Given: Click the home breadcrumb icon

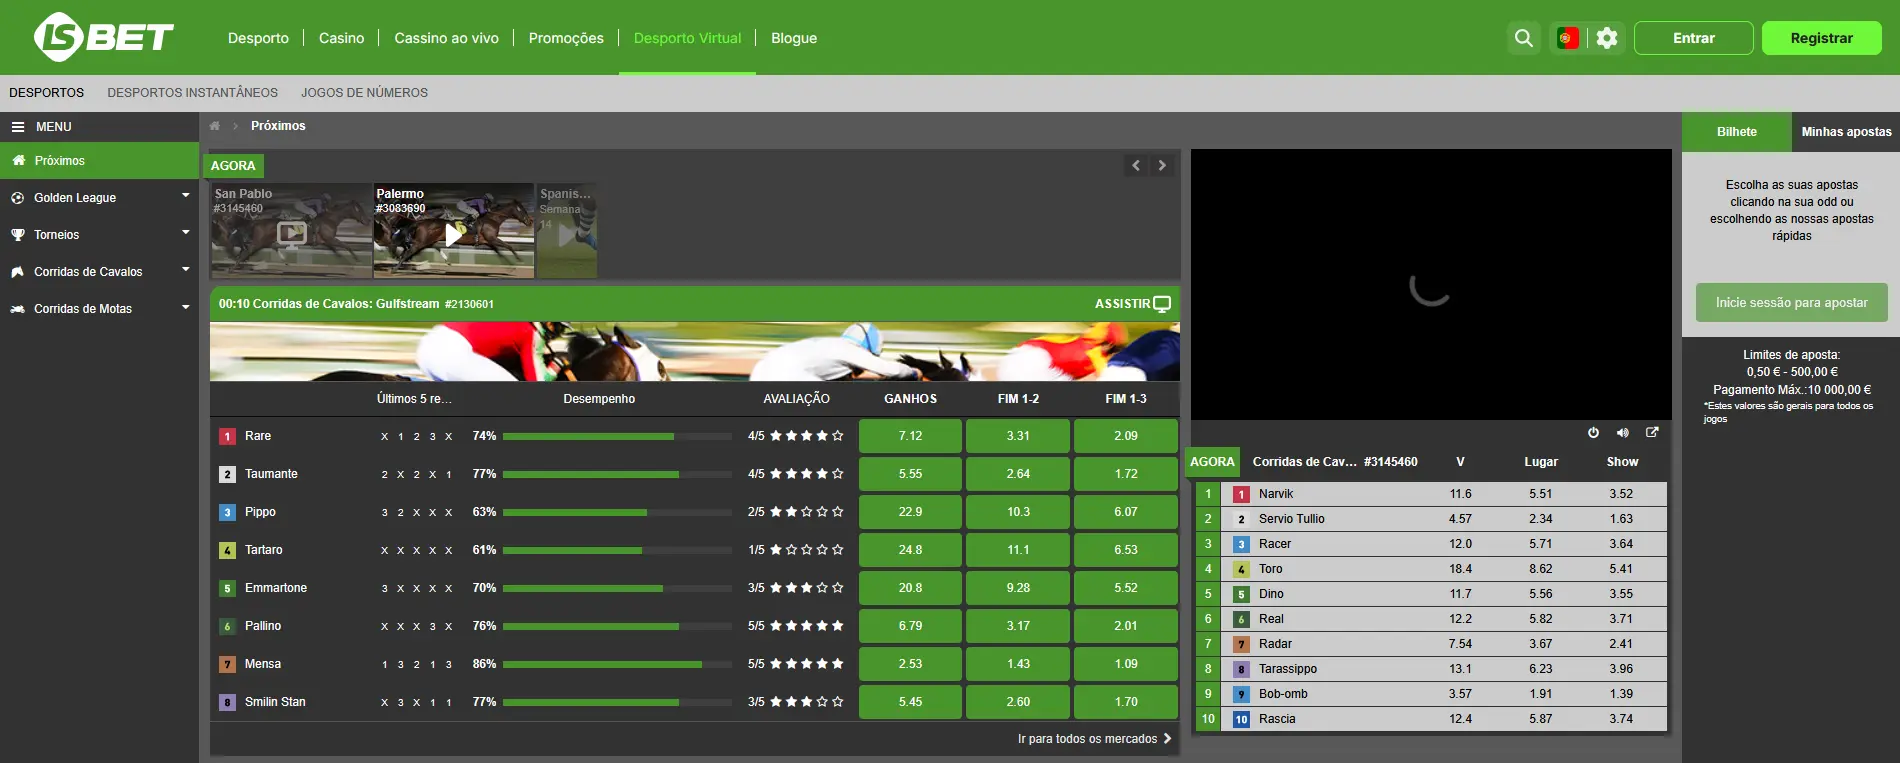Looking at the screenshot, I should click(214, 126).
